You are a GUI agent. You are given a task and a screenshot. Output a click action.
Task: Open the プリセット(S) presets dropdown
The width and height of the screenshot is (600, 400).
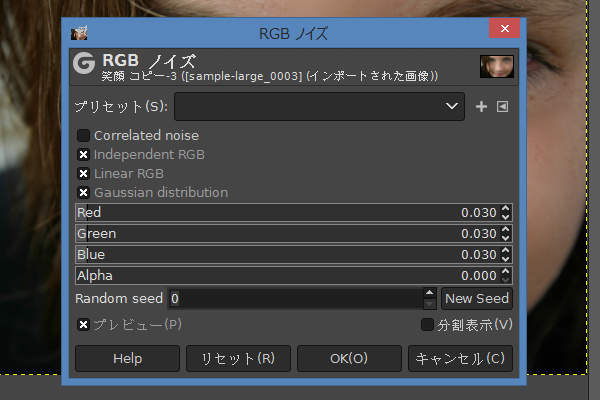[320, 106]
